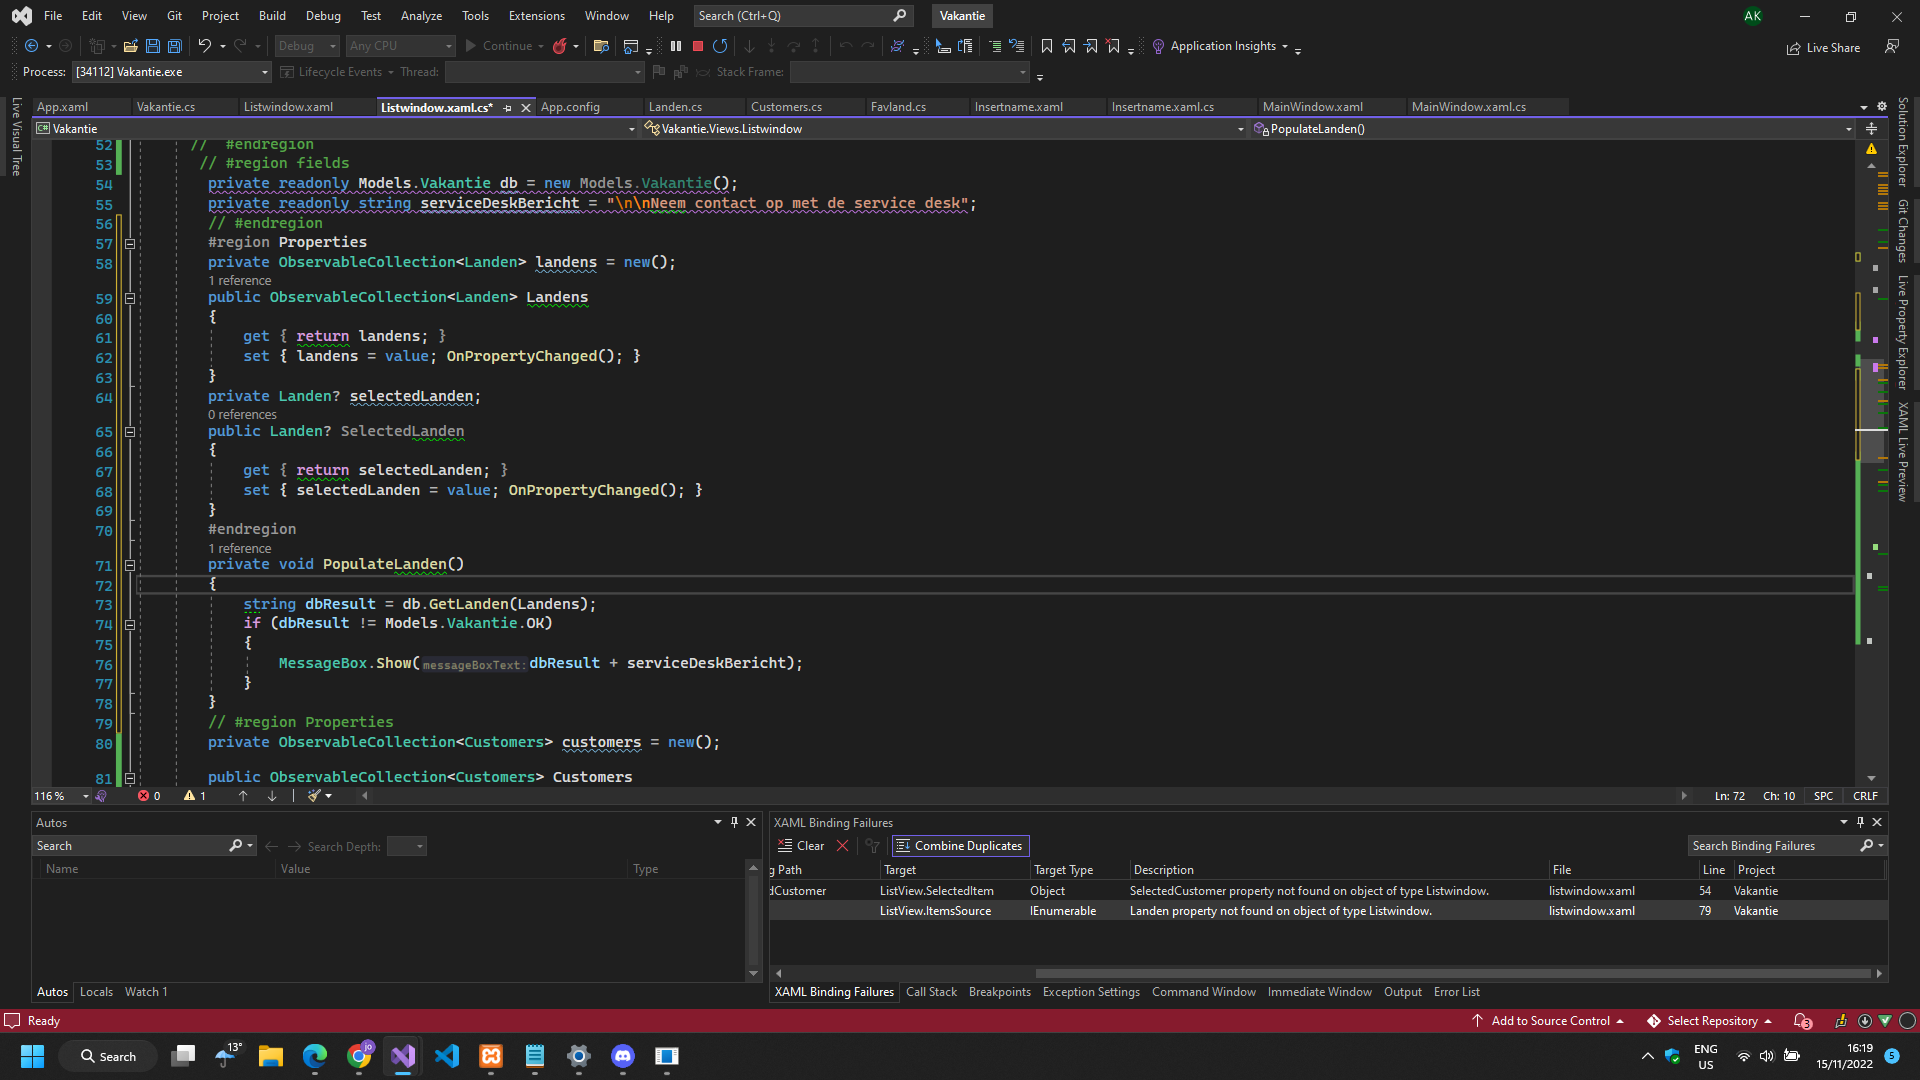Toggle a bookmark on the current line

click(x=1046, y=46)
